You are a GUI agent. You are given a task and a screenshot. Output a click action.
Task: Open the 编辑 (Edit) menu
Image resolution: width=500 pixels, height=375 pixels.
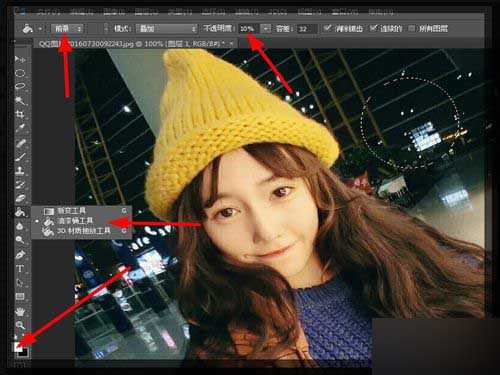82,12
